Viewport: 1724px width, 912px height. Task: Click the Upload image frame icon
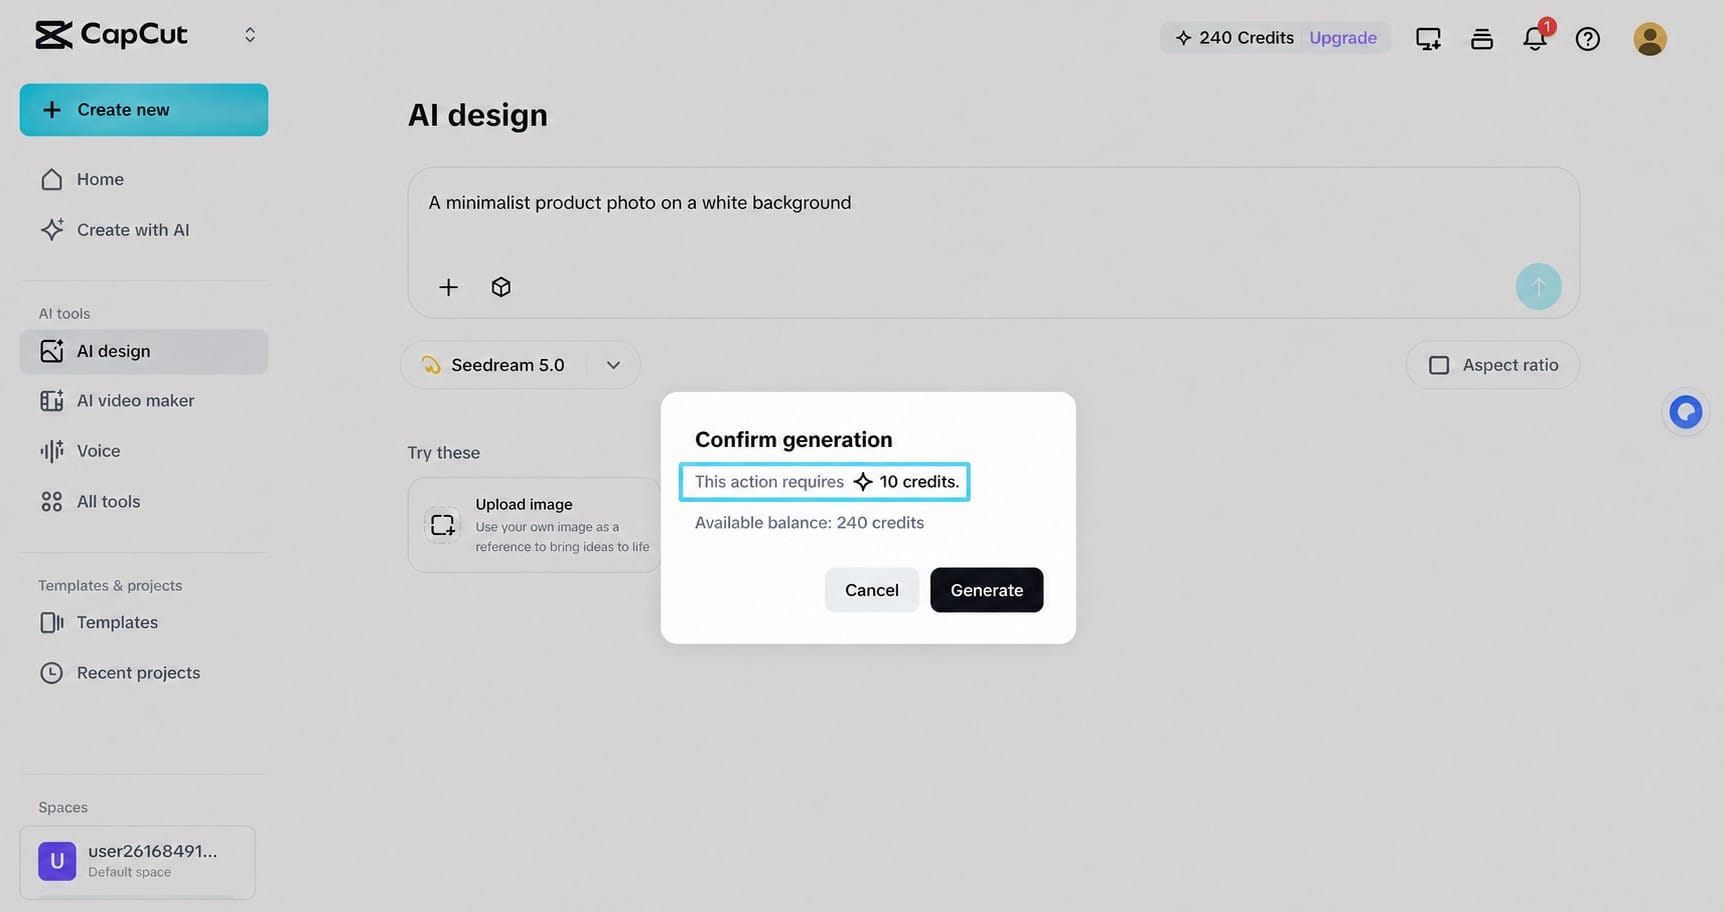443,525
